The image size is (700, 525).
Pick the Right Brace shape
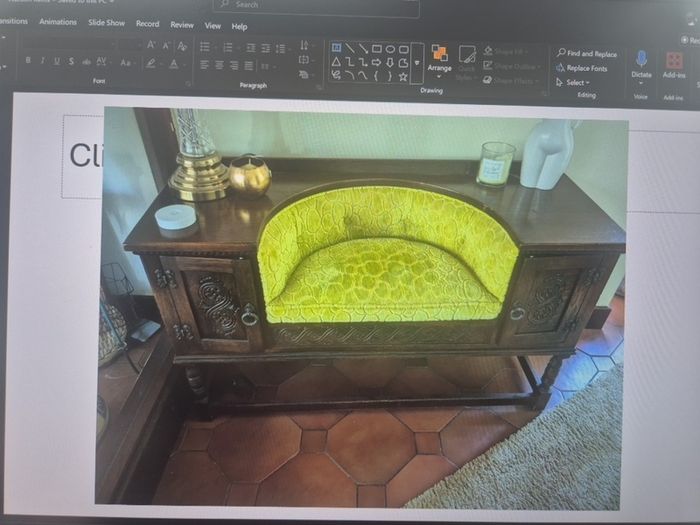point(390,77)
